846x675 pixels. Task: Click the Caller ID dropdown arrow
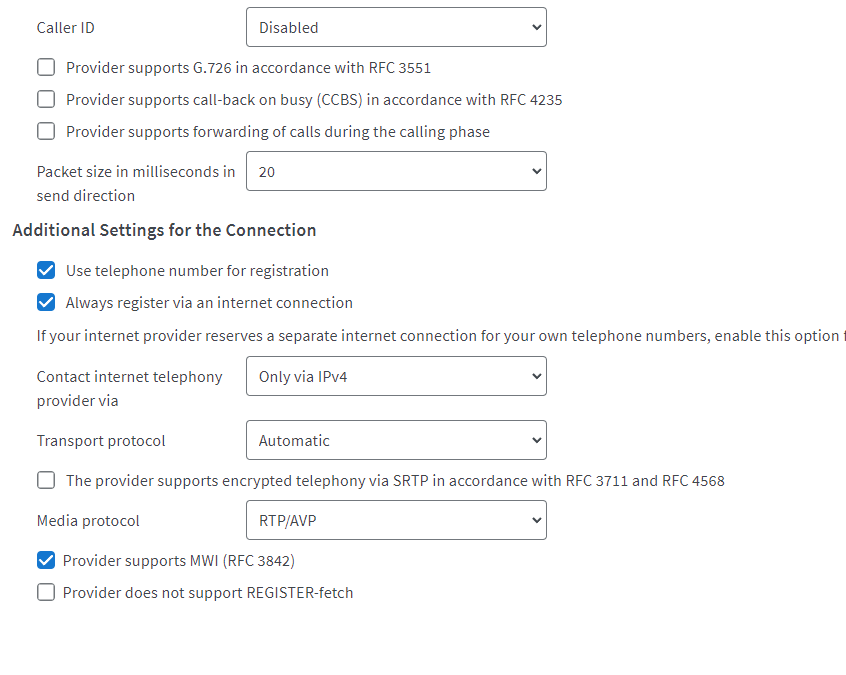pos(536,28)
